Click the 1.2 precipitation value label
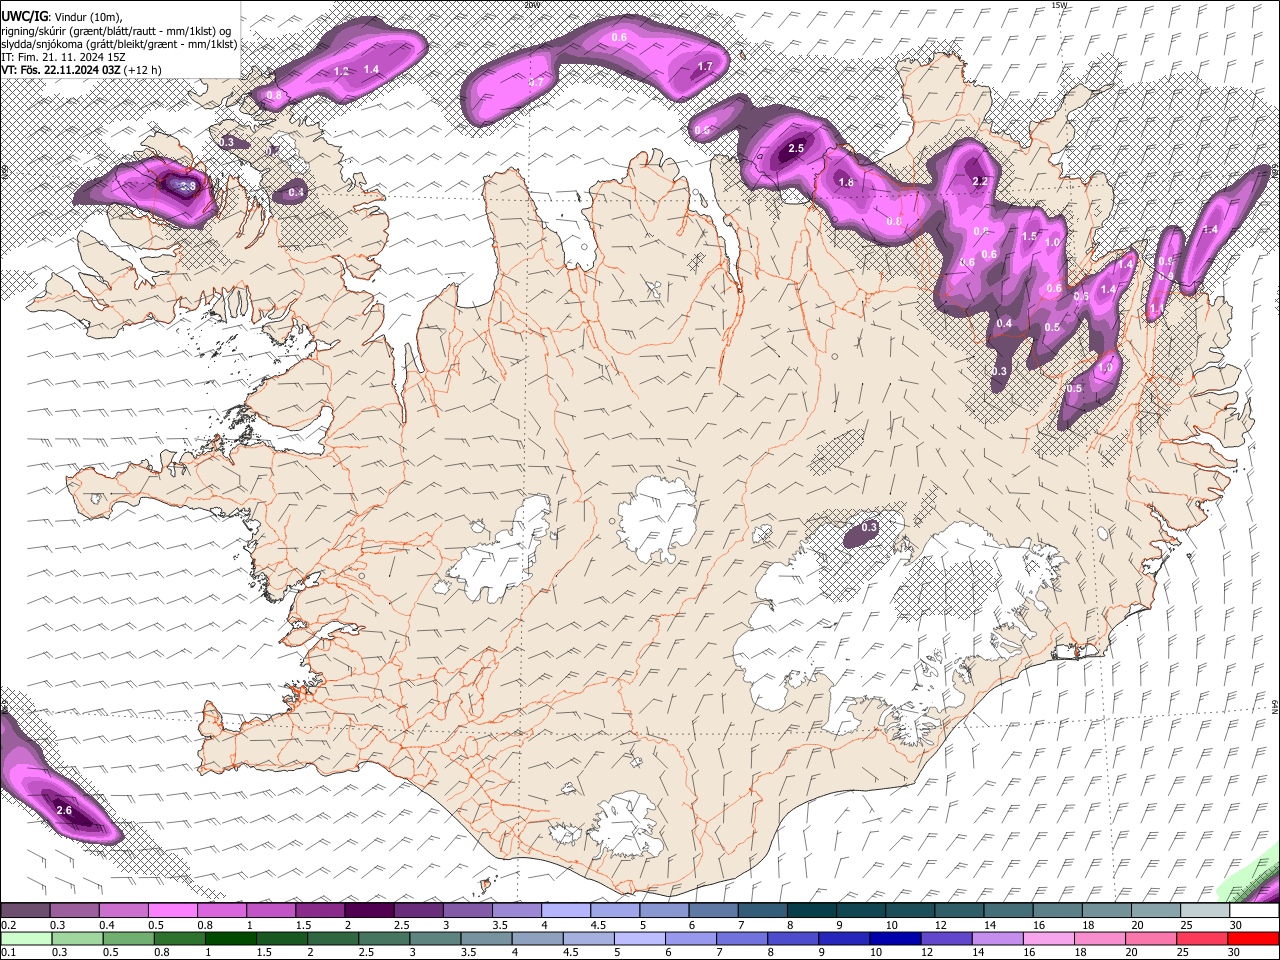 (x=341, y=71)
